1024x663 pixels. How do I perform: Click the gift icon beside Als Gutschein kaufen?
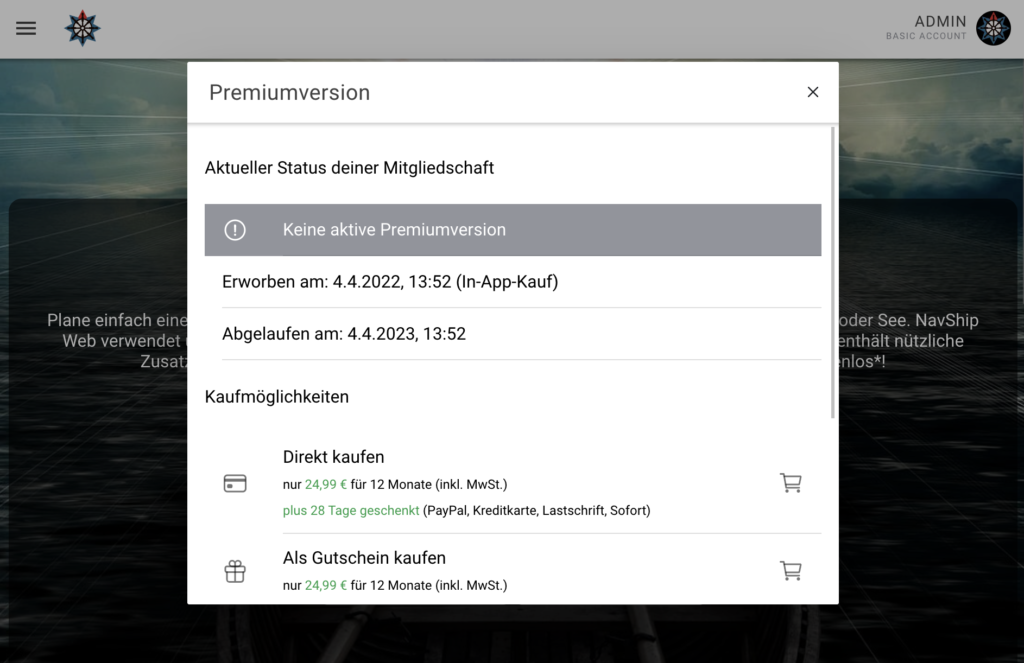click(234, 571)
